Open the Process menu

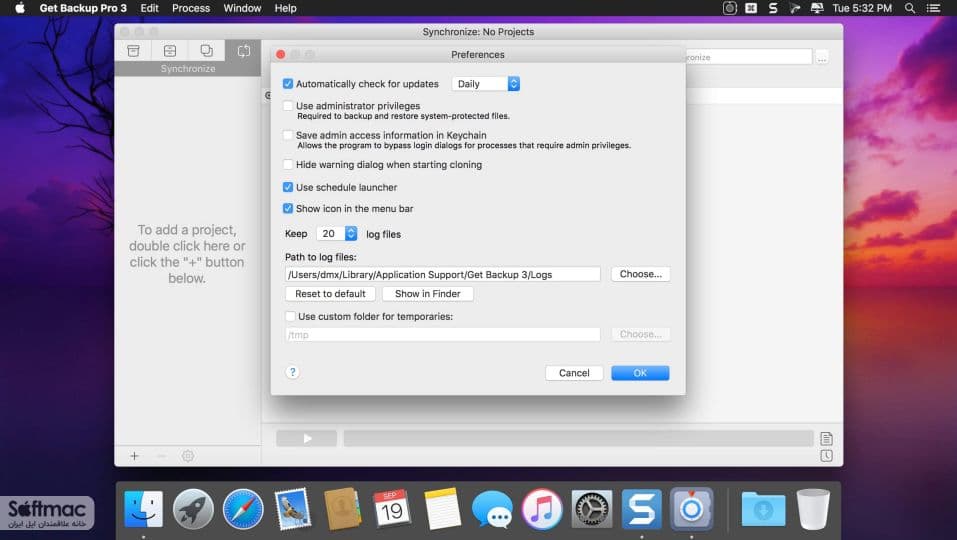(x=191, y=8)
